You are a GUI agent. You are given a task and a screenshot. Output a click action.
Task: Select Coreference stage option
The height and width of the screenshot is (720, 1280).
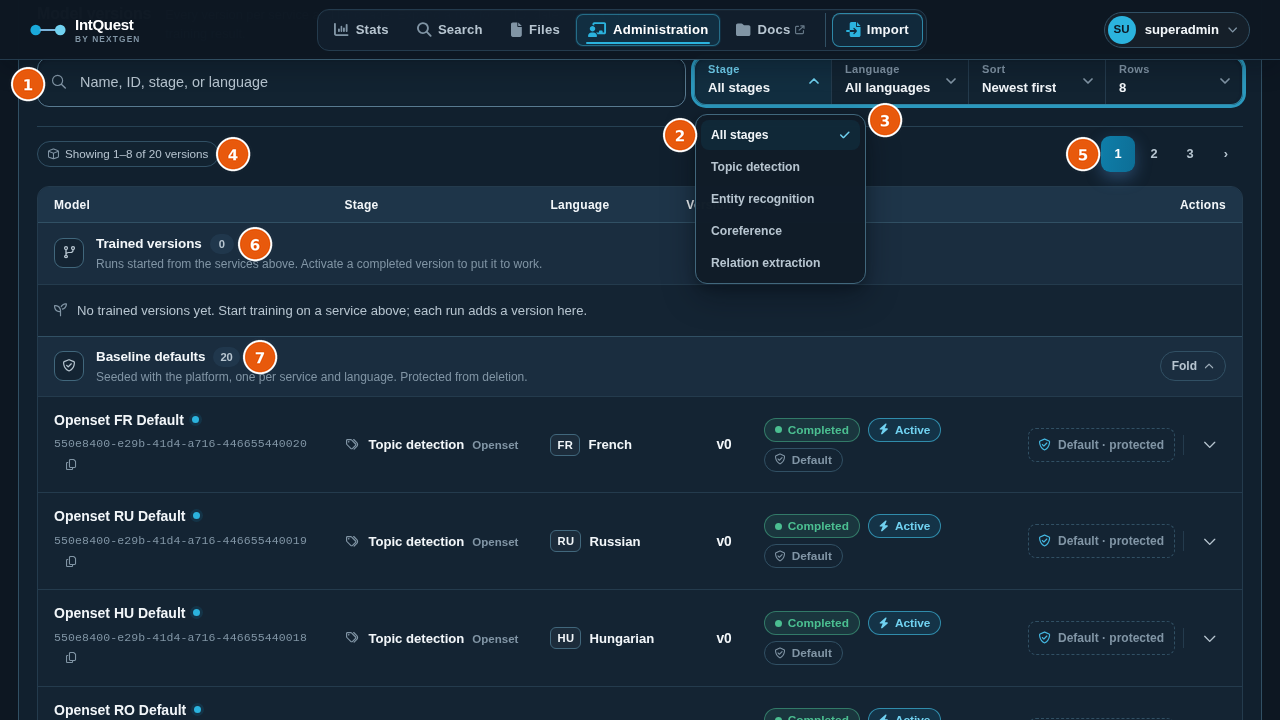pos(780,231)
